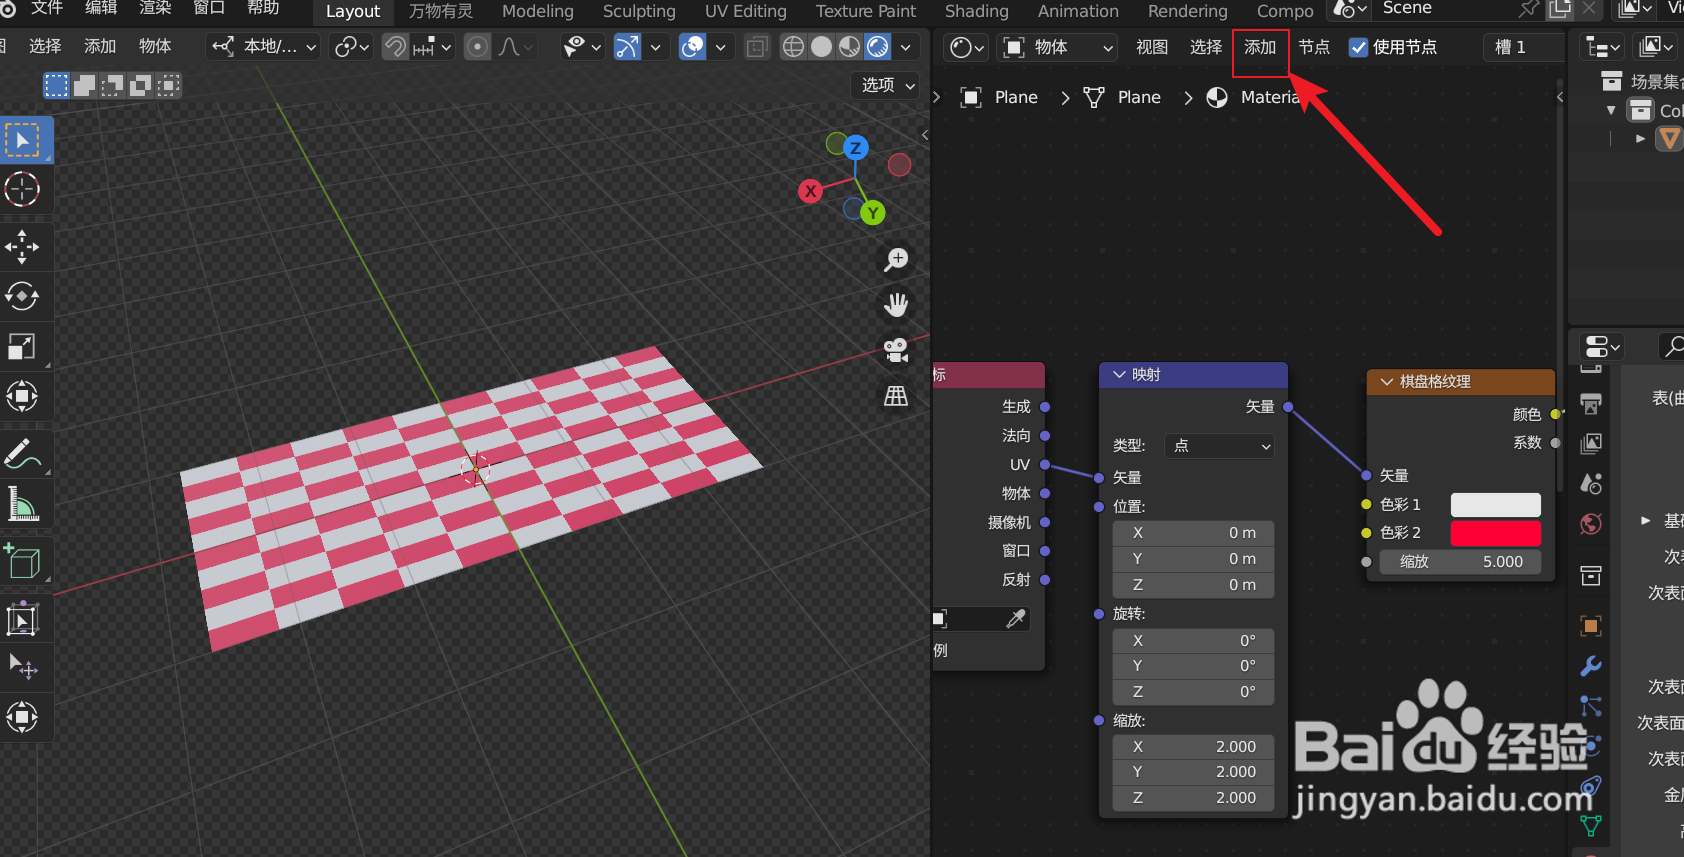Open the overlays options dropdown arrow

720,47
